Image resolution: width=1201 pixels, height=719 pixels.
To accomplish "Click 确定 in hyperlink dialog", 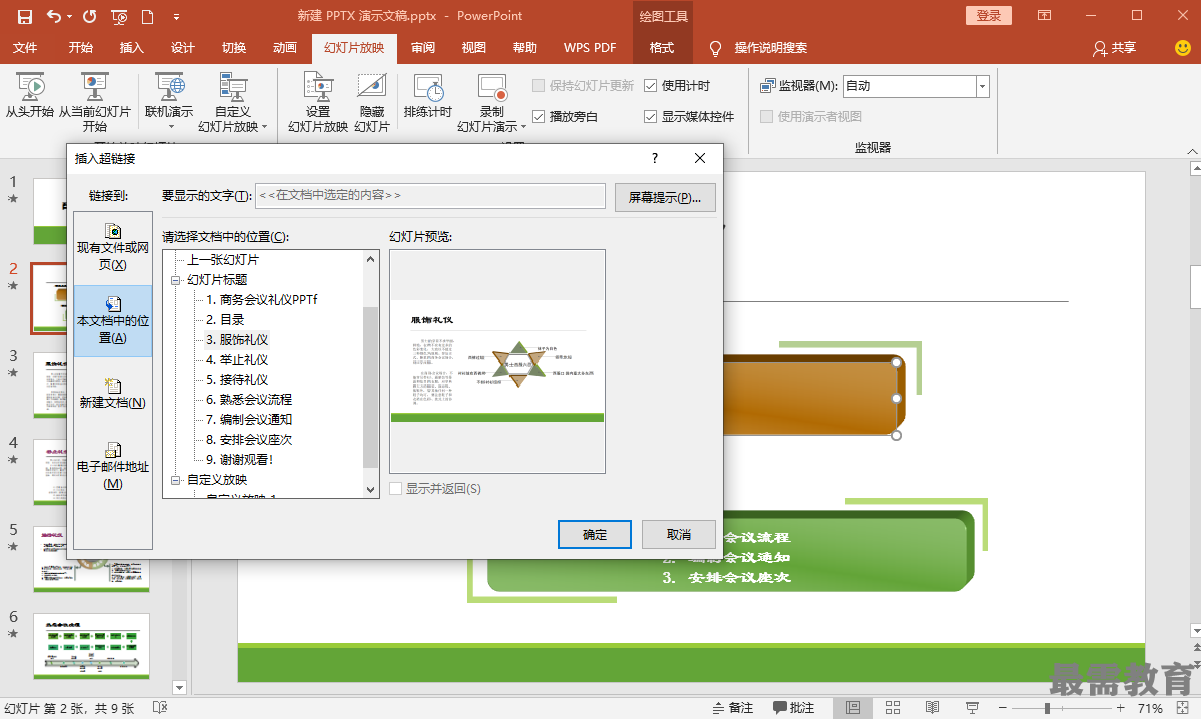I will pyautogui.click(x=595, y=534).
